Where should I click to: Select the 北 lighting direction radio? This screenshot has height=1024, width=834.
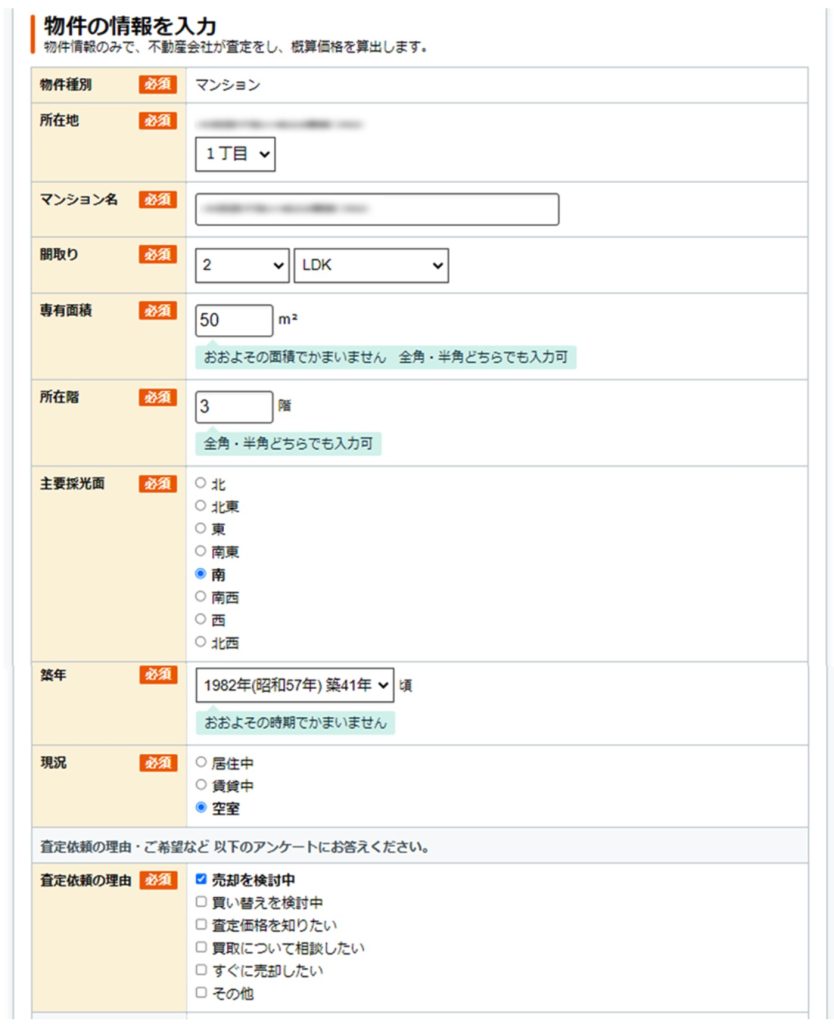[201, 483]
